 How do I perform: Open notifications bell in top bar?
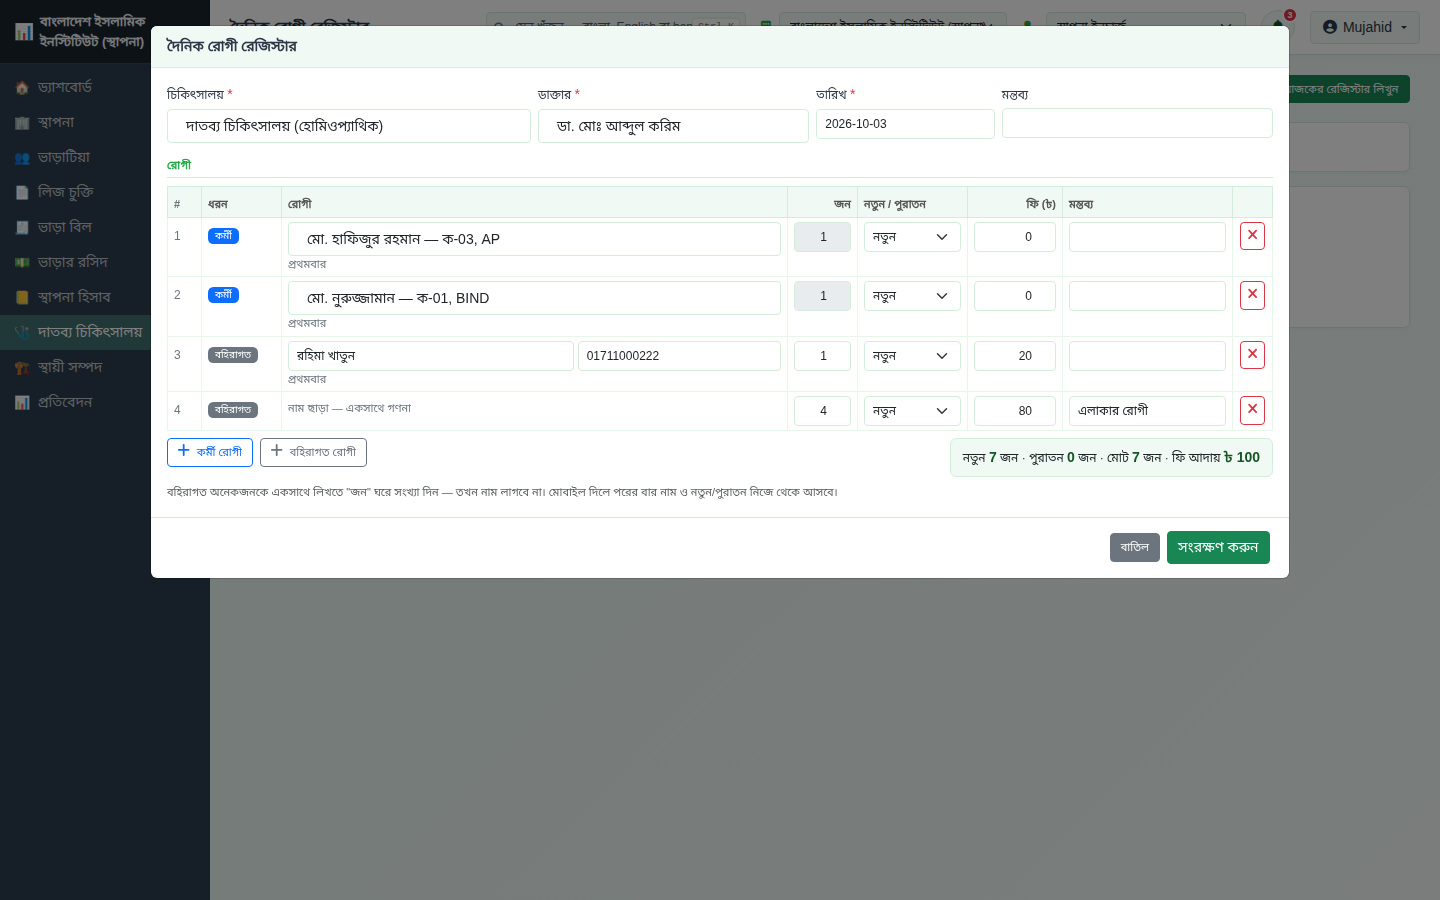[1278, 27]
